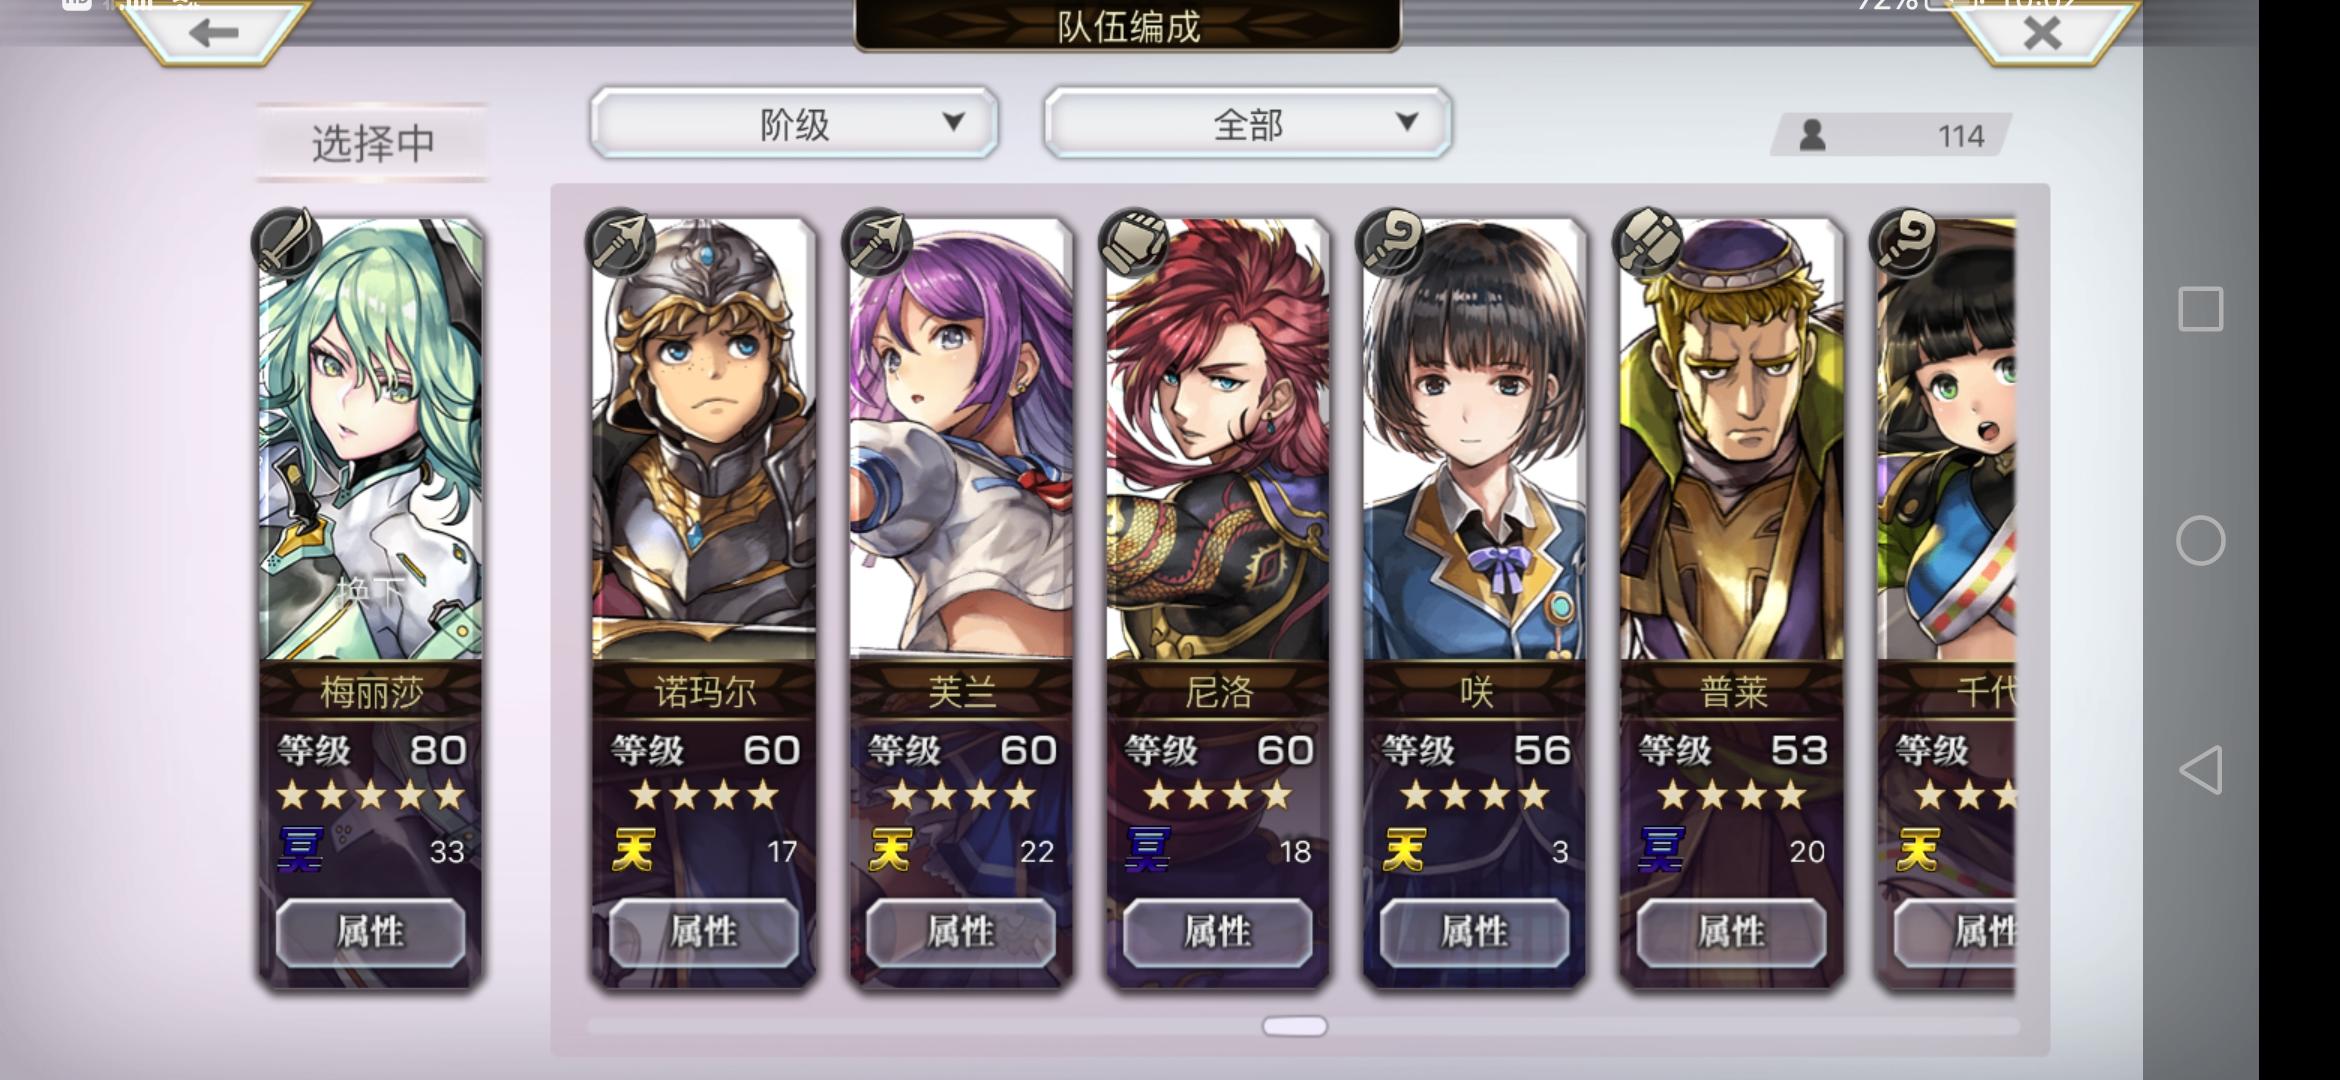Image resolution: width=2340 pixels, height=1080 pixels.
Task: Tap the staff icon on 咲's card
Action: click(x=1391, y=242)
